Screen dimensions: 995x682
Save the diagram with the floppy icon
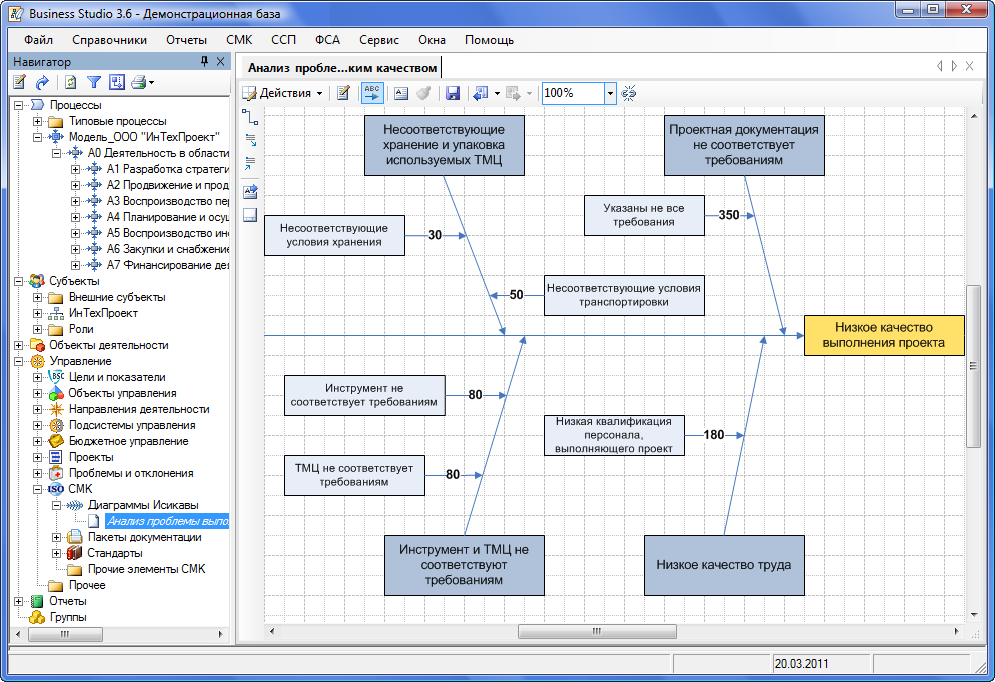(x=452, y=93)
